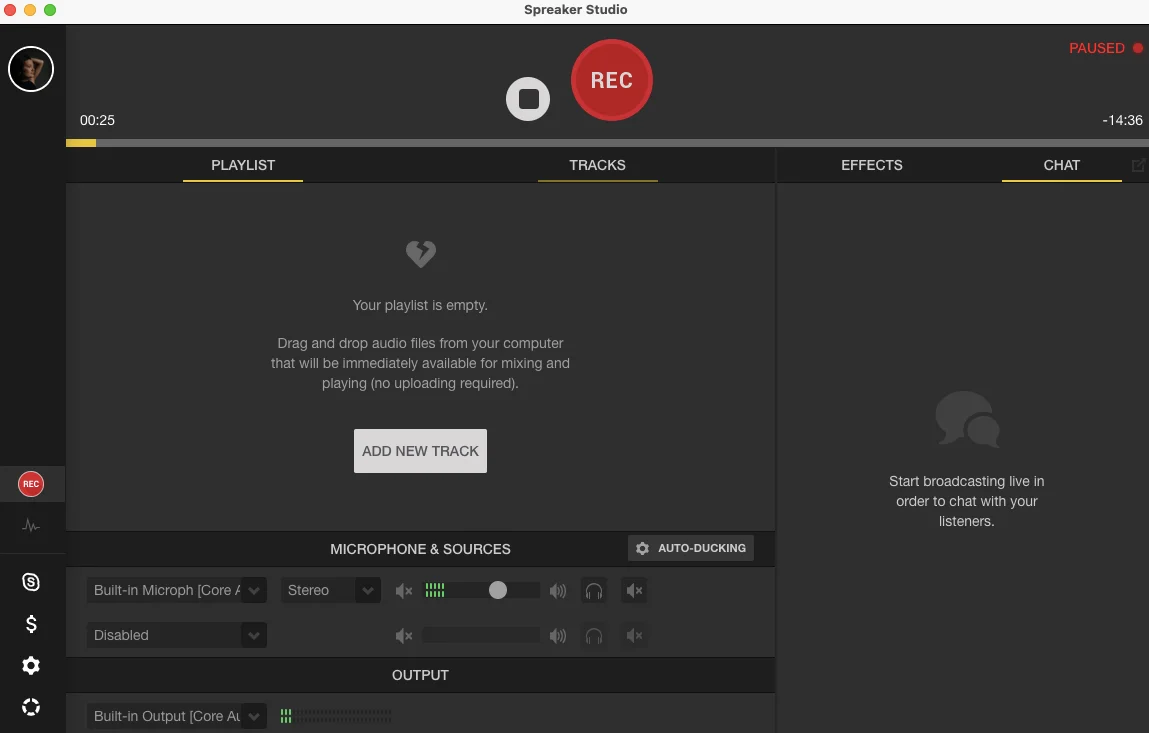This screenshot has width=1149, height=733.
Task: Open the user profile avatar
Action: pos(31,69)
